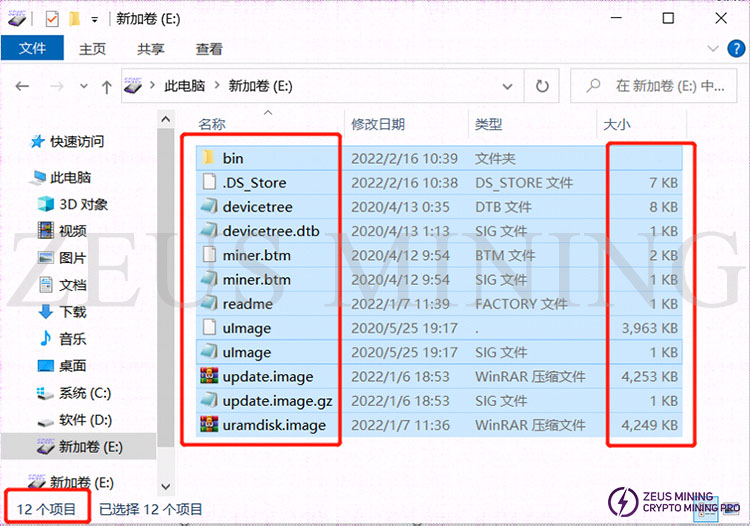This screenshot has height=526, width=750.
Task: Select the uramdisk.image WinRAR archive icon
Action: 209,425
